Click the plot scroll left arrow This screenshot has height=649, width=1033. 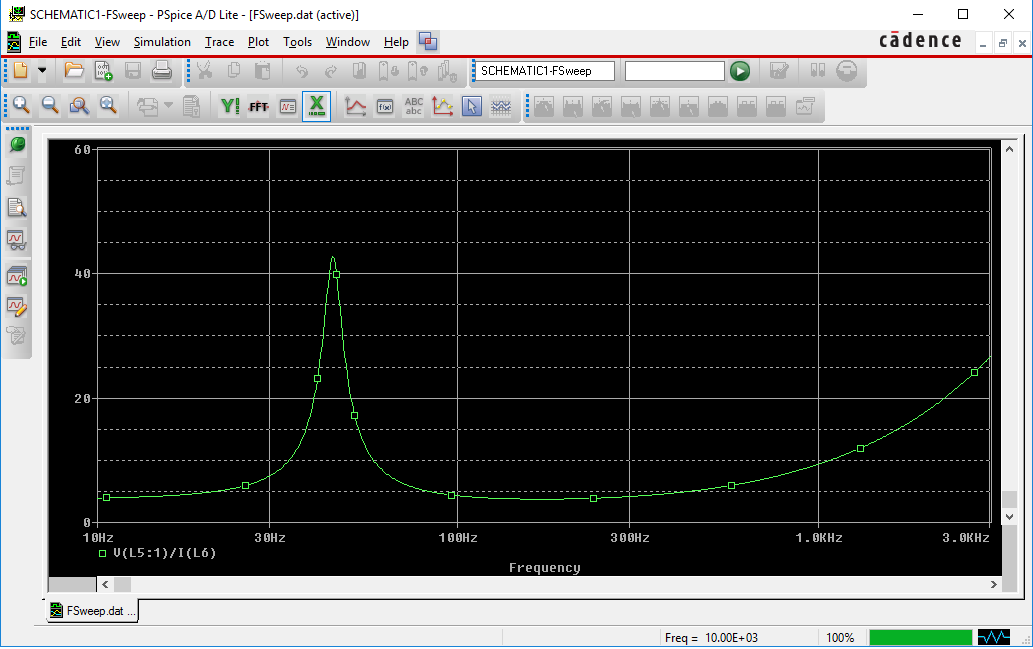point(105,584)
